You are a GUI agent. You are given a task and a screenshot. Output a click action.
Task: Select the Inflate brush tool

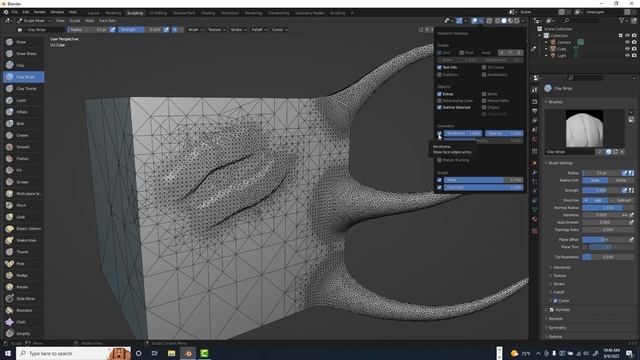(x=23, y=112)
